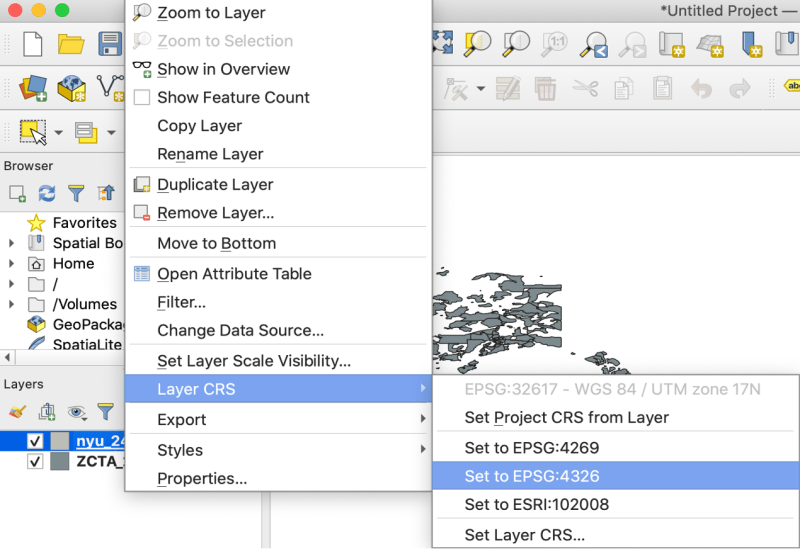The width and height of the screenshot is (800, 549).
Task: Click the New GeoPackage Layer icon
Action: 71,88
